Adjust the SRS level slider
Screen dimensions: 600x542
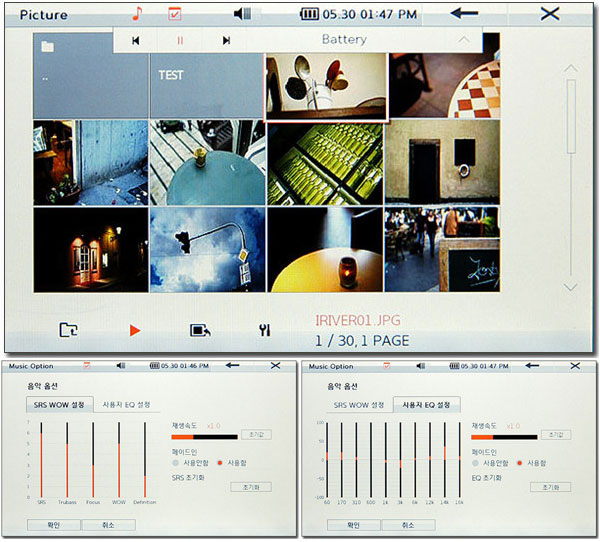pos(41,460)
